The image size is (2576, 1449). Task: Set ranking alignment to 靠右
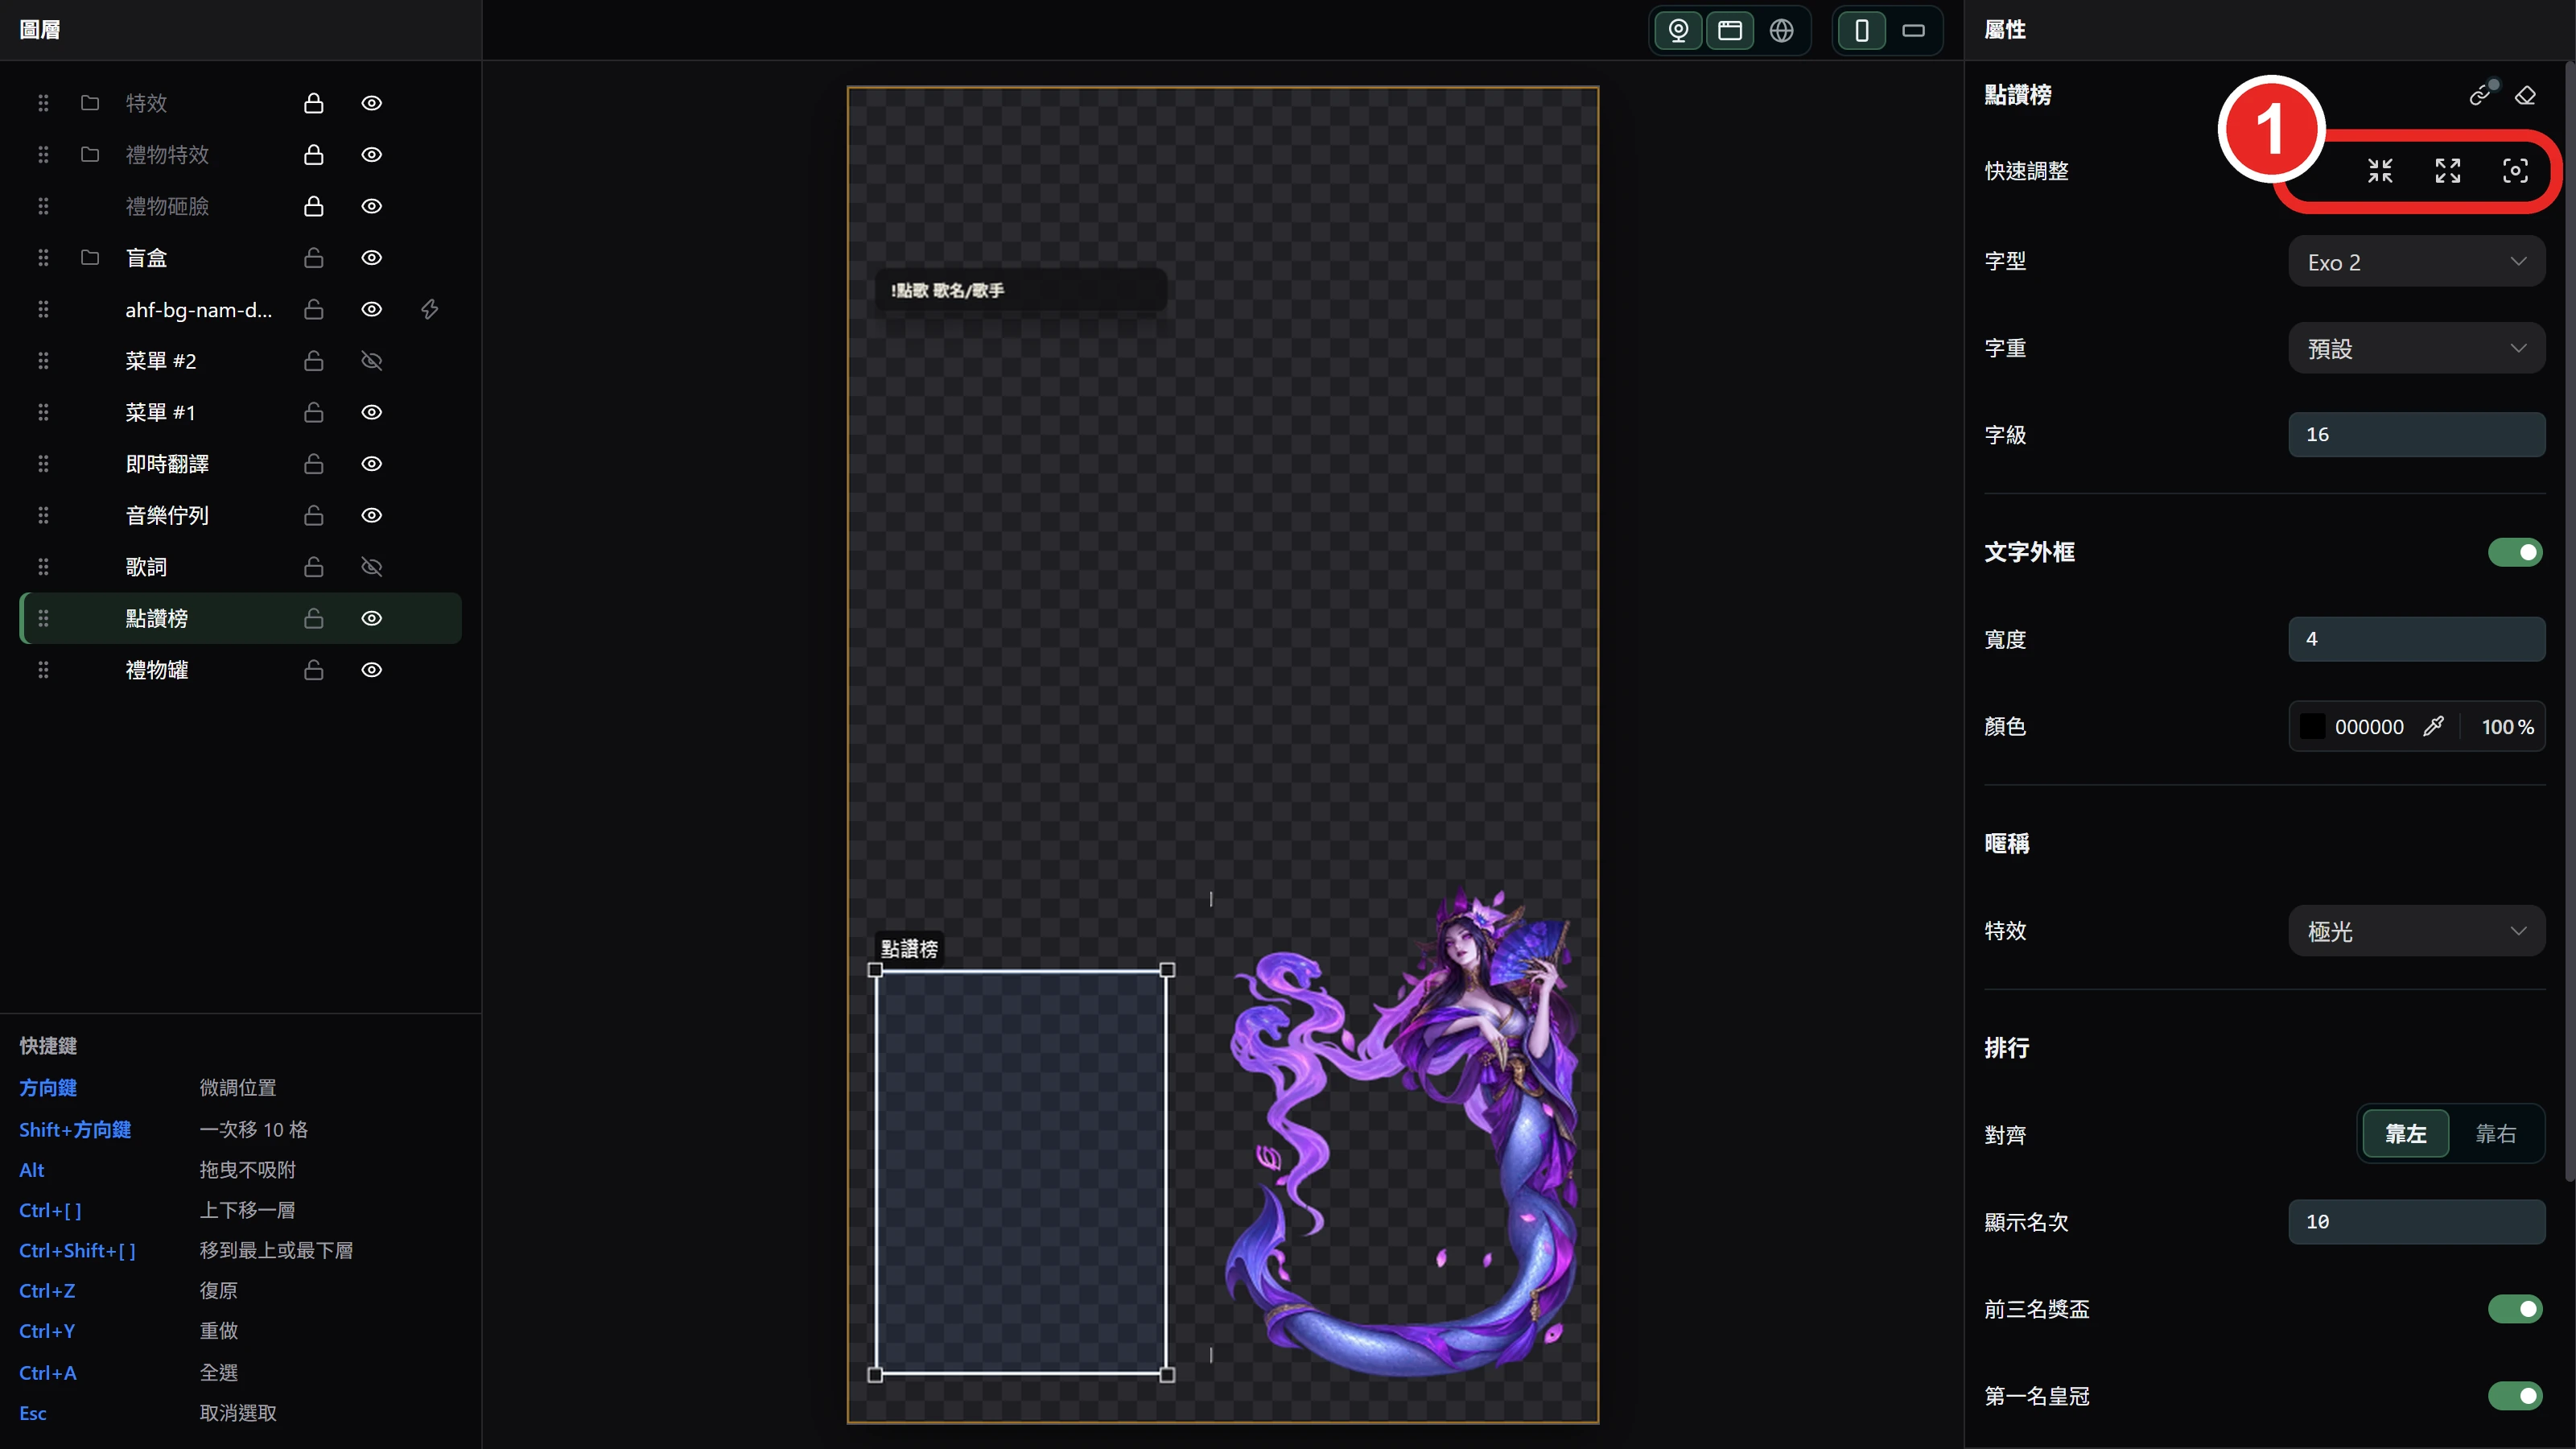point(2495,1133)
